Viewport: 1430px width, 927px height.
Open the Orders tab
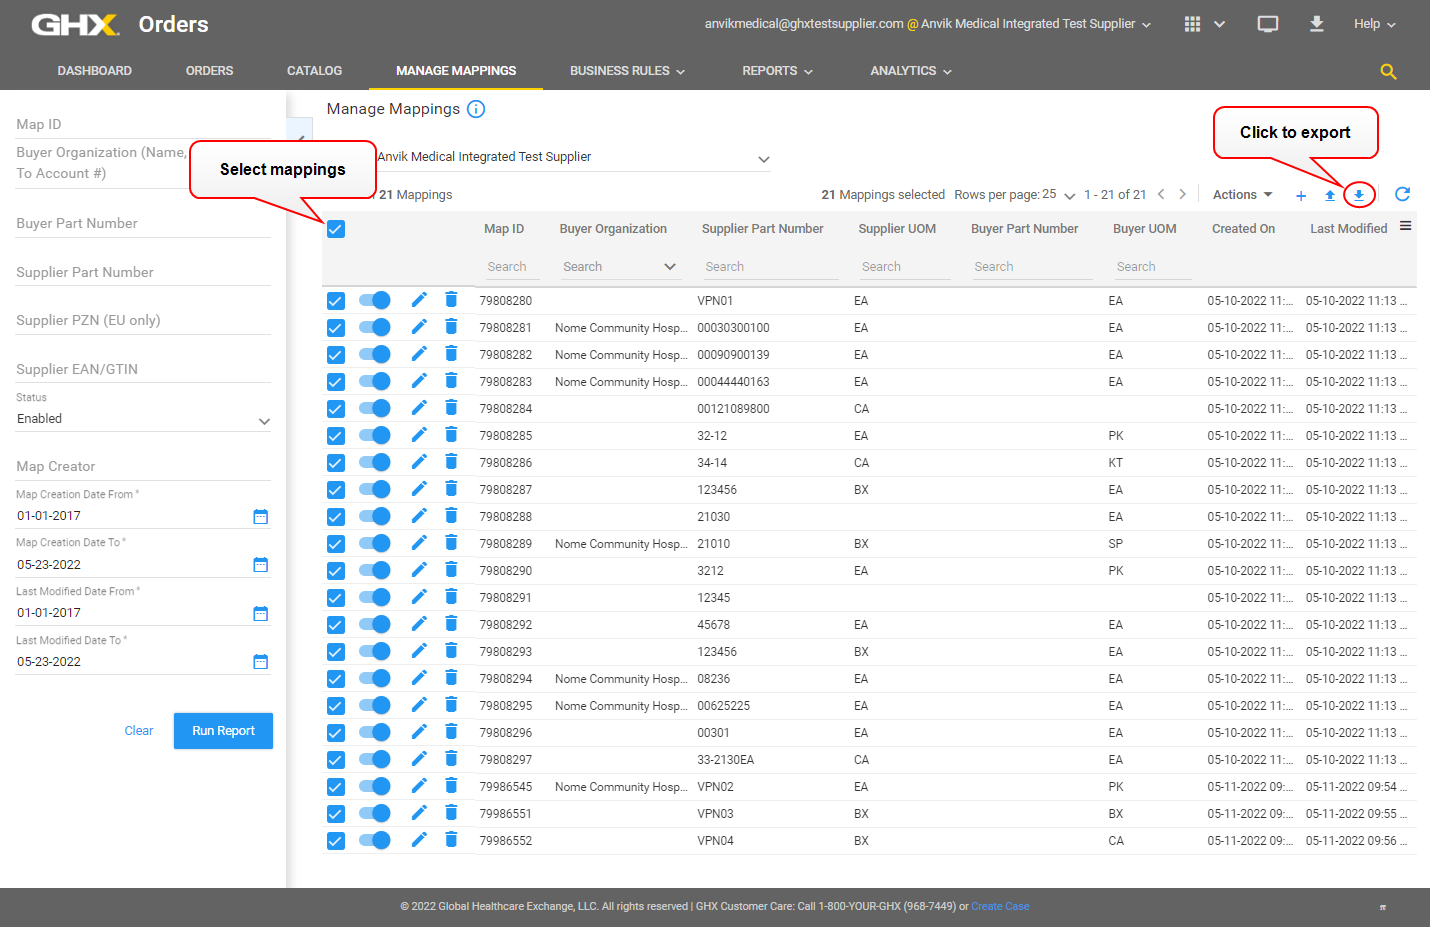pos(209,71)
